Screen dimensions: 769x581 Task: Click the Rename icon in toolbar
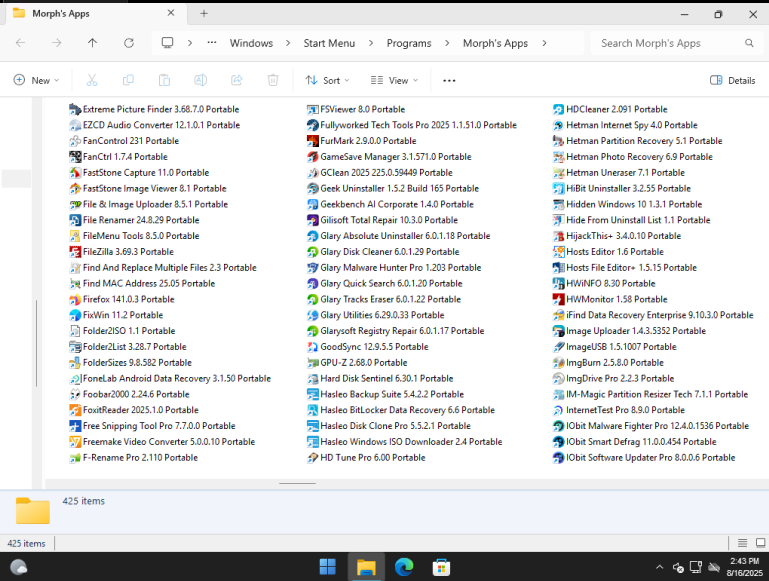coord(201,80)
